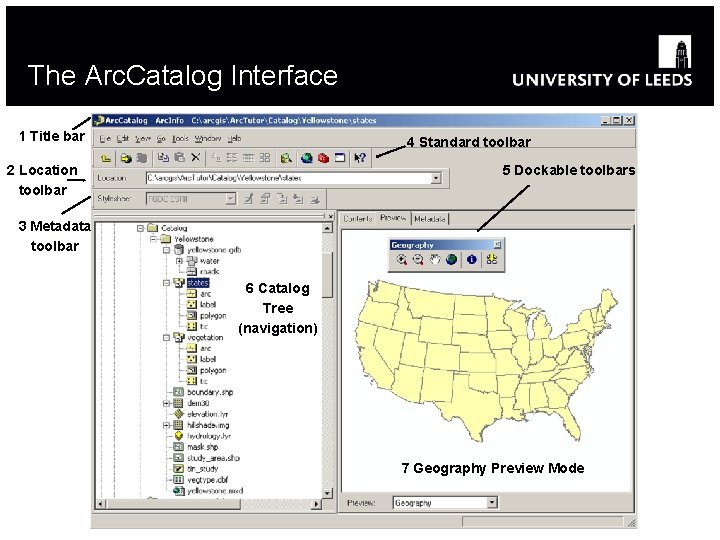Open the Search tool icon

[286, 158]
